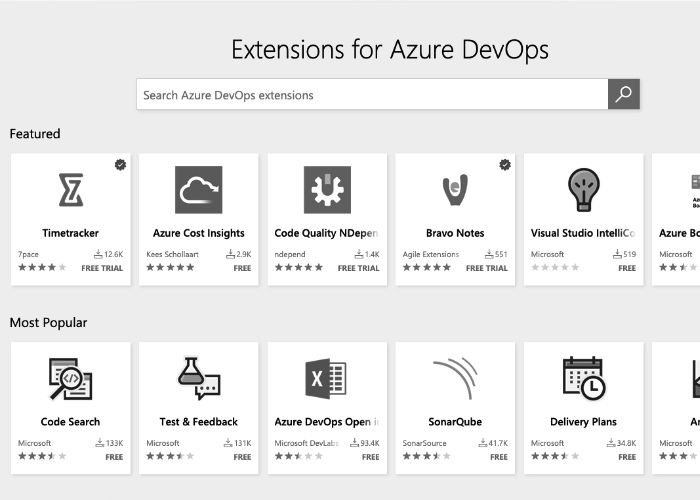Click the Delivery Plans calendar icon
The height and width of the screenshot is (500, 700).
pyautogui.click(x=583, y=378)
